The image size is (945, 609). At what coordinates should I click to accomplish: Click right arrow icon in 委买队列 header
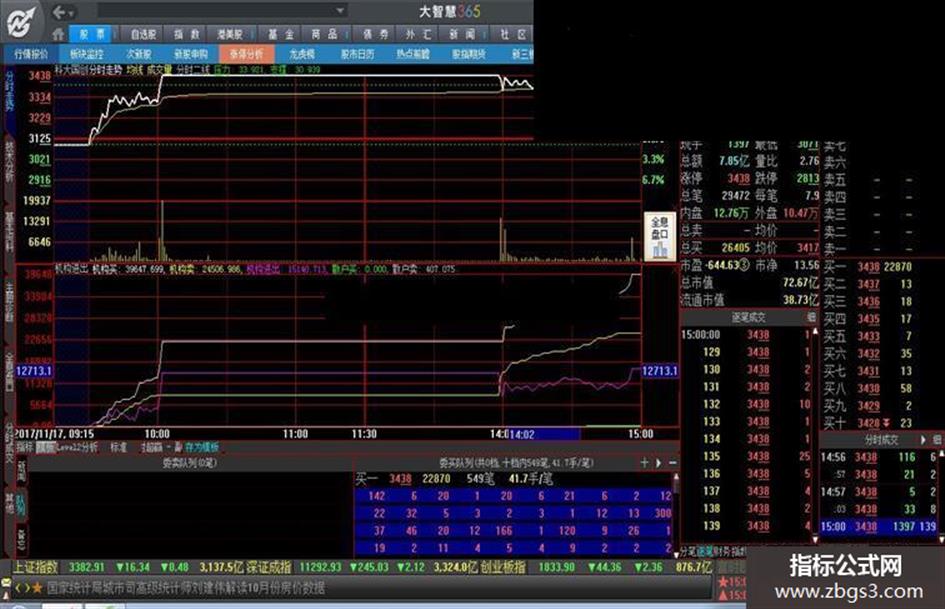point(658,462)
